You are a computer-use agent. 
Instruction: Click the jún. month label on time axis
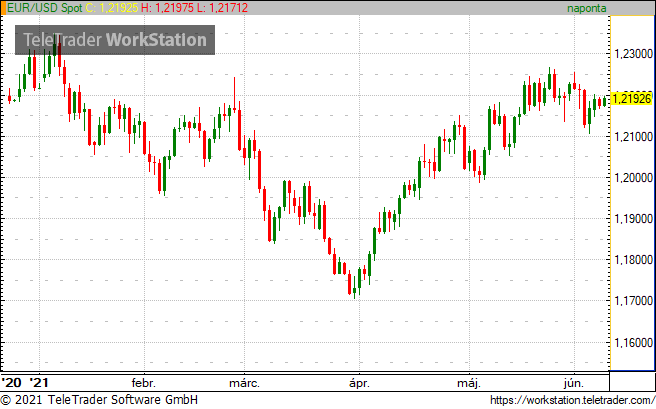pyautogui.click(x=573, y=383)
